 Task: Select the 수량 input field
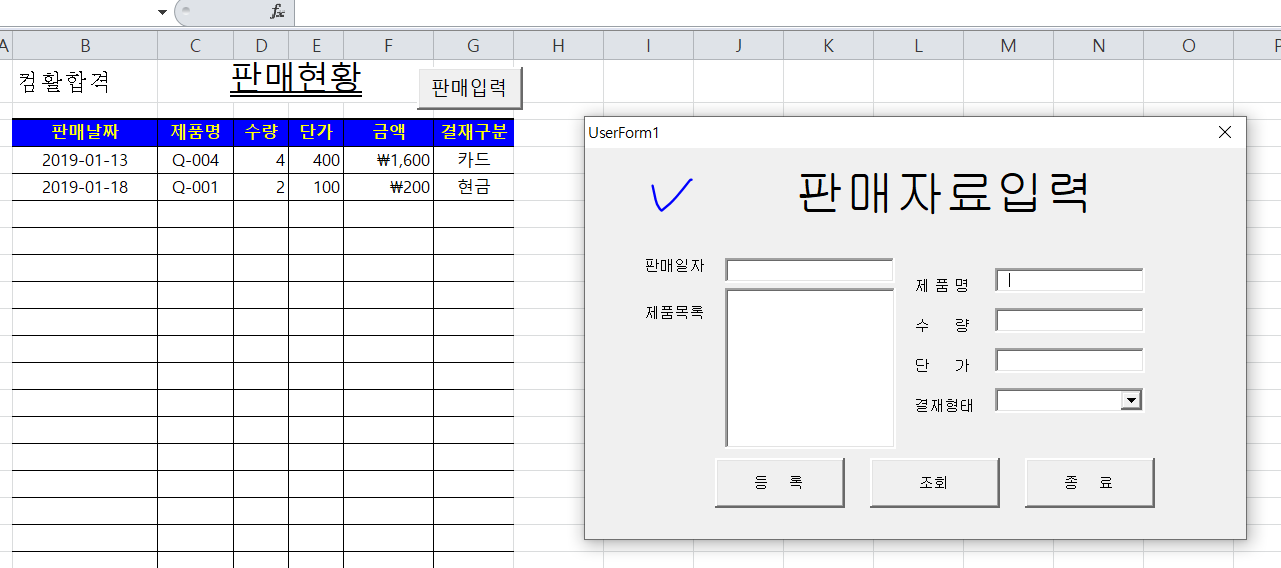(x=1069, y=321)
